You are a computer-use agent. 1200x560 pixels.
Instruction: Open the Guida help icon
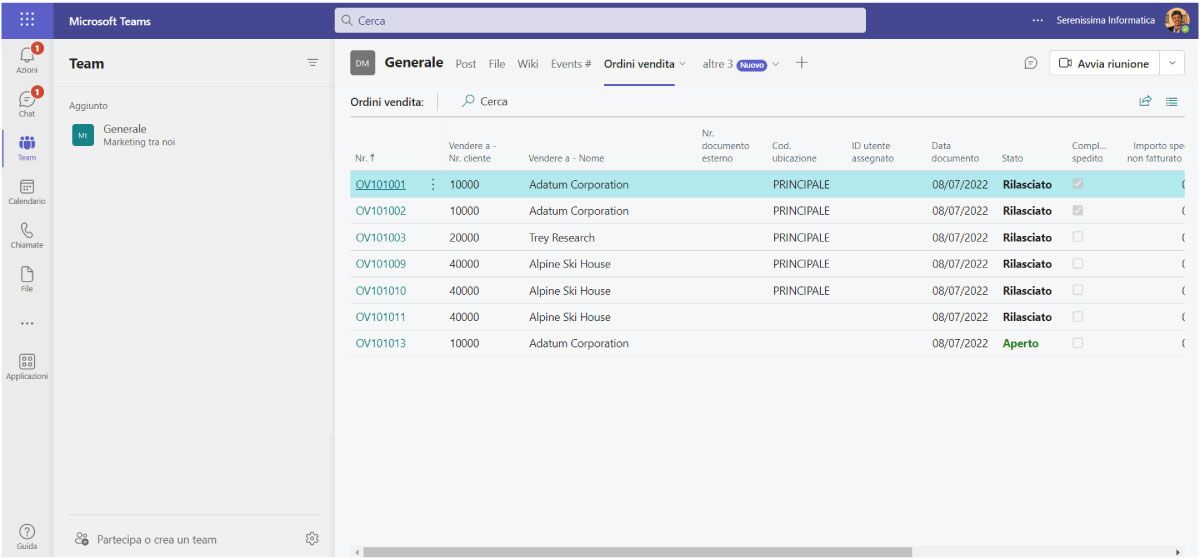[x=27, y=536]
